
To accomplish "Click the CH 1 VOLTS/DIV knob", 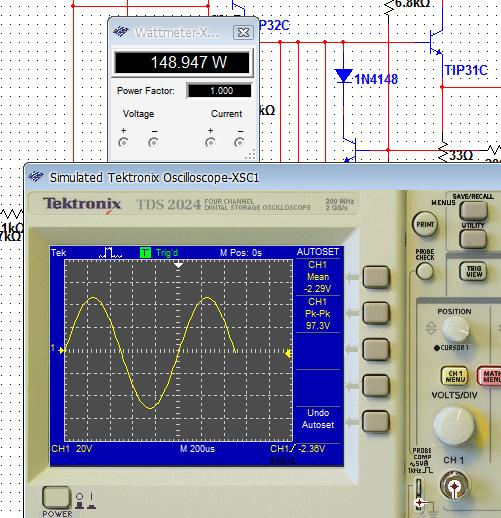I will [x=454, y=425].
